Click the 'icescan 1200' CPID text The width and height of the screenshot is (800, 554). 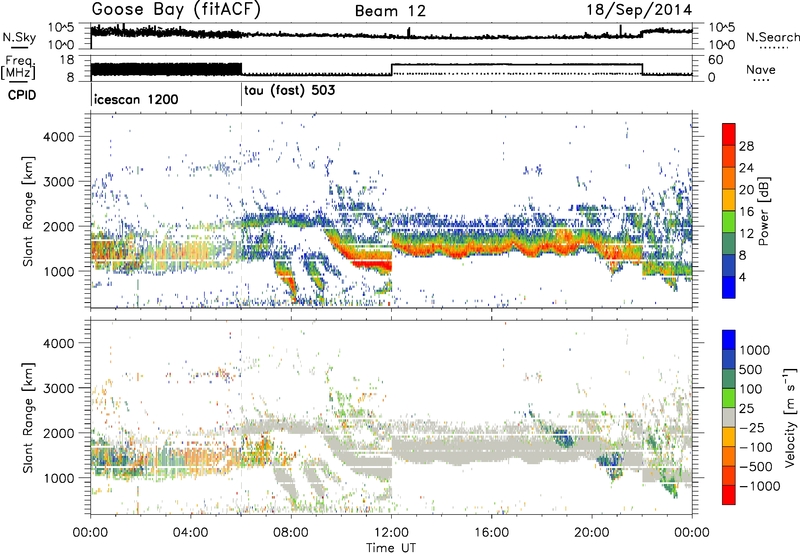tap(136, 99)
